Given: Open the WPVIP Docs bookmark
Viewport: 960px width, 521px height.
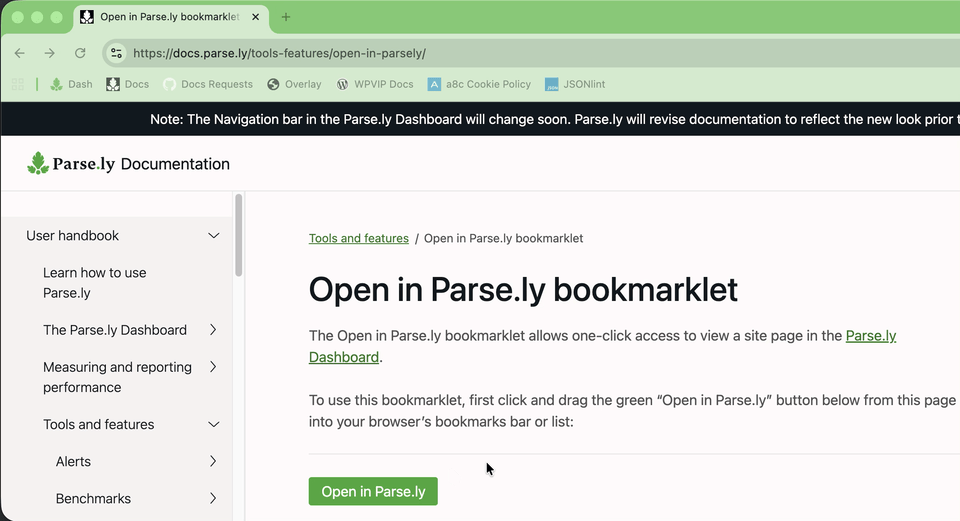Looking at the screenshot, I should [374, 85].
